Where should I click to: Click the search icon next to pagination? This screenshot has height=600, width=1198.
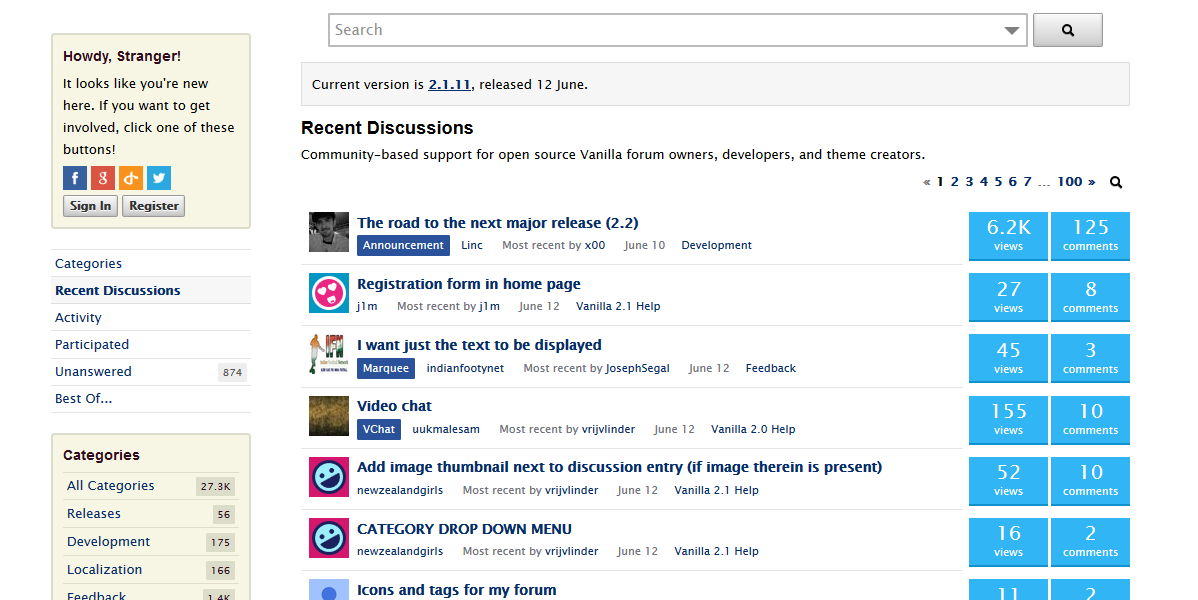[1116, 182]
